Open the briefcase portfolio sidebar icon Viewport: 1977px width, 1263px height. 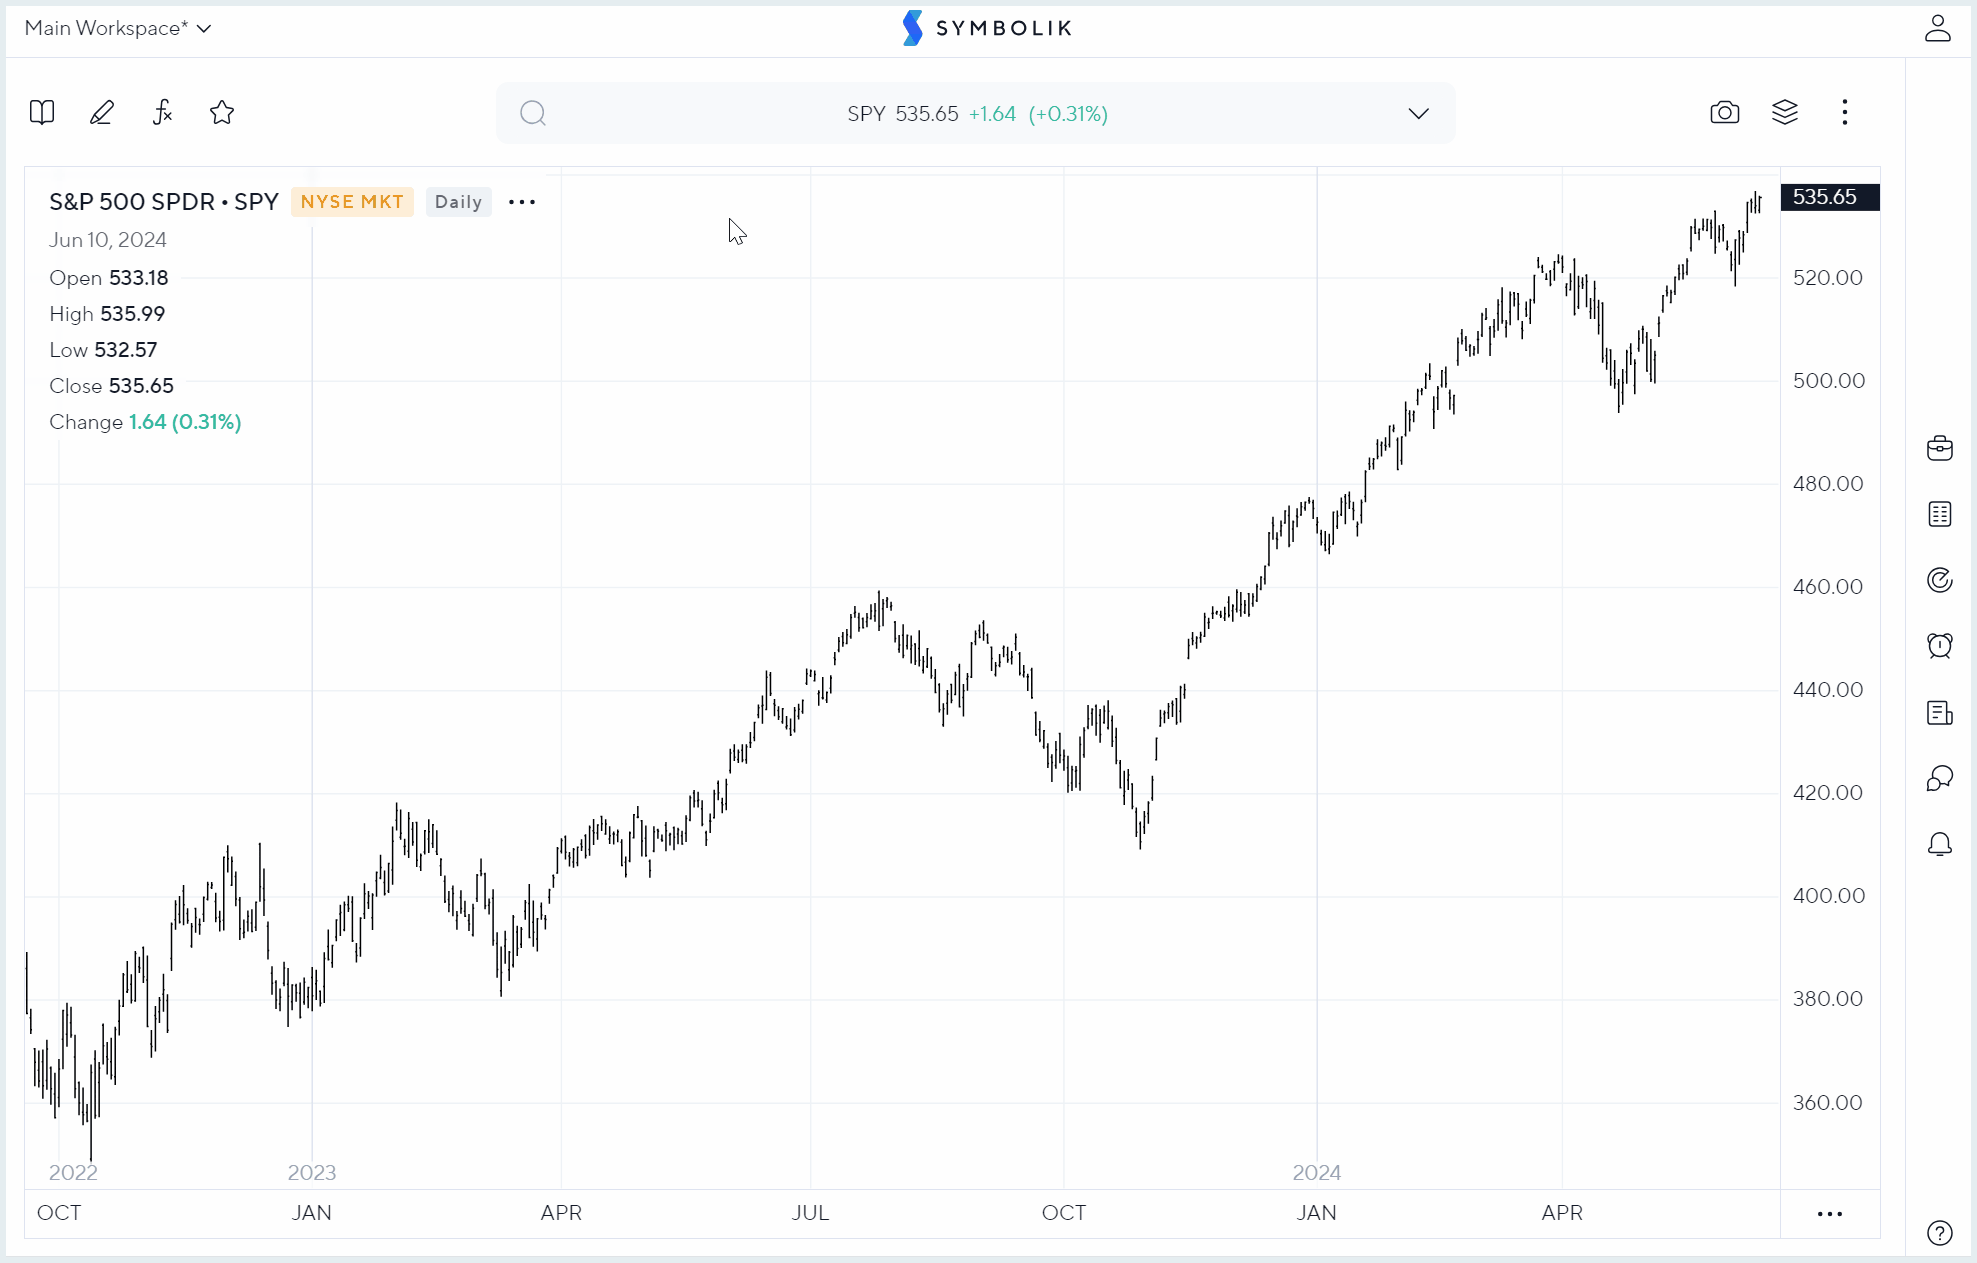point(1940,448)
